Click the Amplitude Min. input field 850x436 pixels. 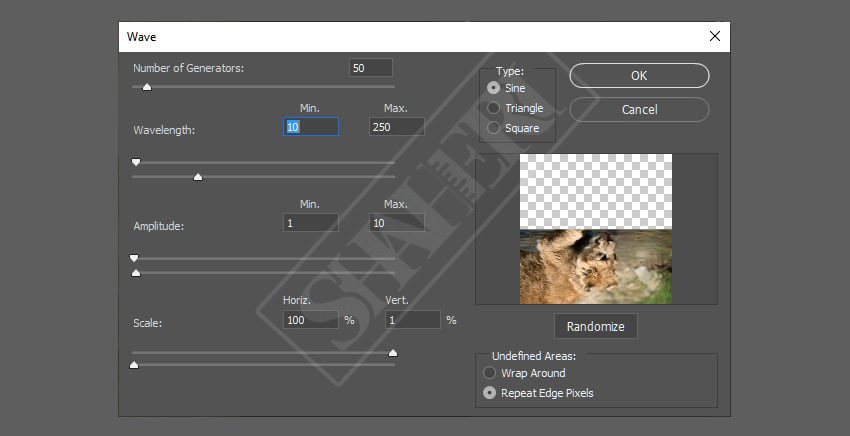click(x=311, y=223)
